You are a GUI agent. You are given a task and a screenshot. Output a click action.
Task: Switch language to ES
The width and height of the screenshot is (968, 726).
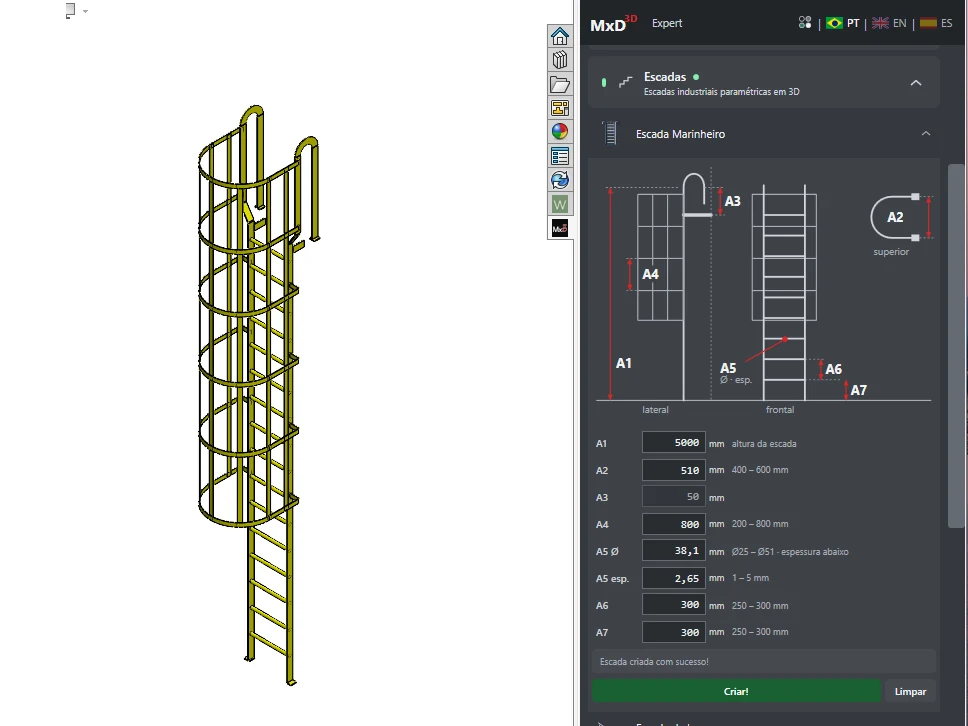point(946,23)
